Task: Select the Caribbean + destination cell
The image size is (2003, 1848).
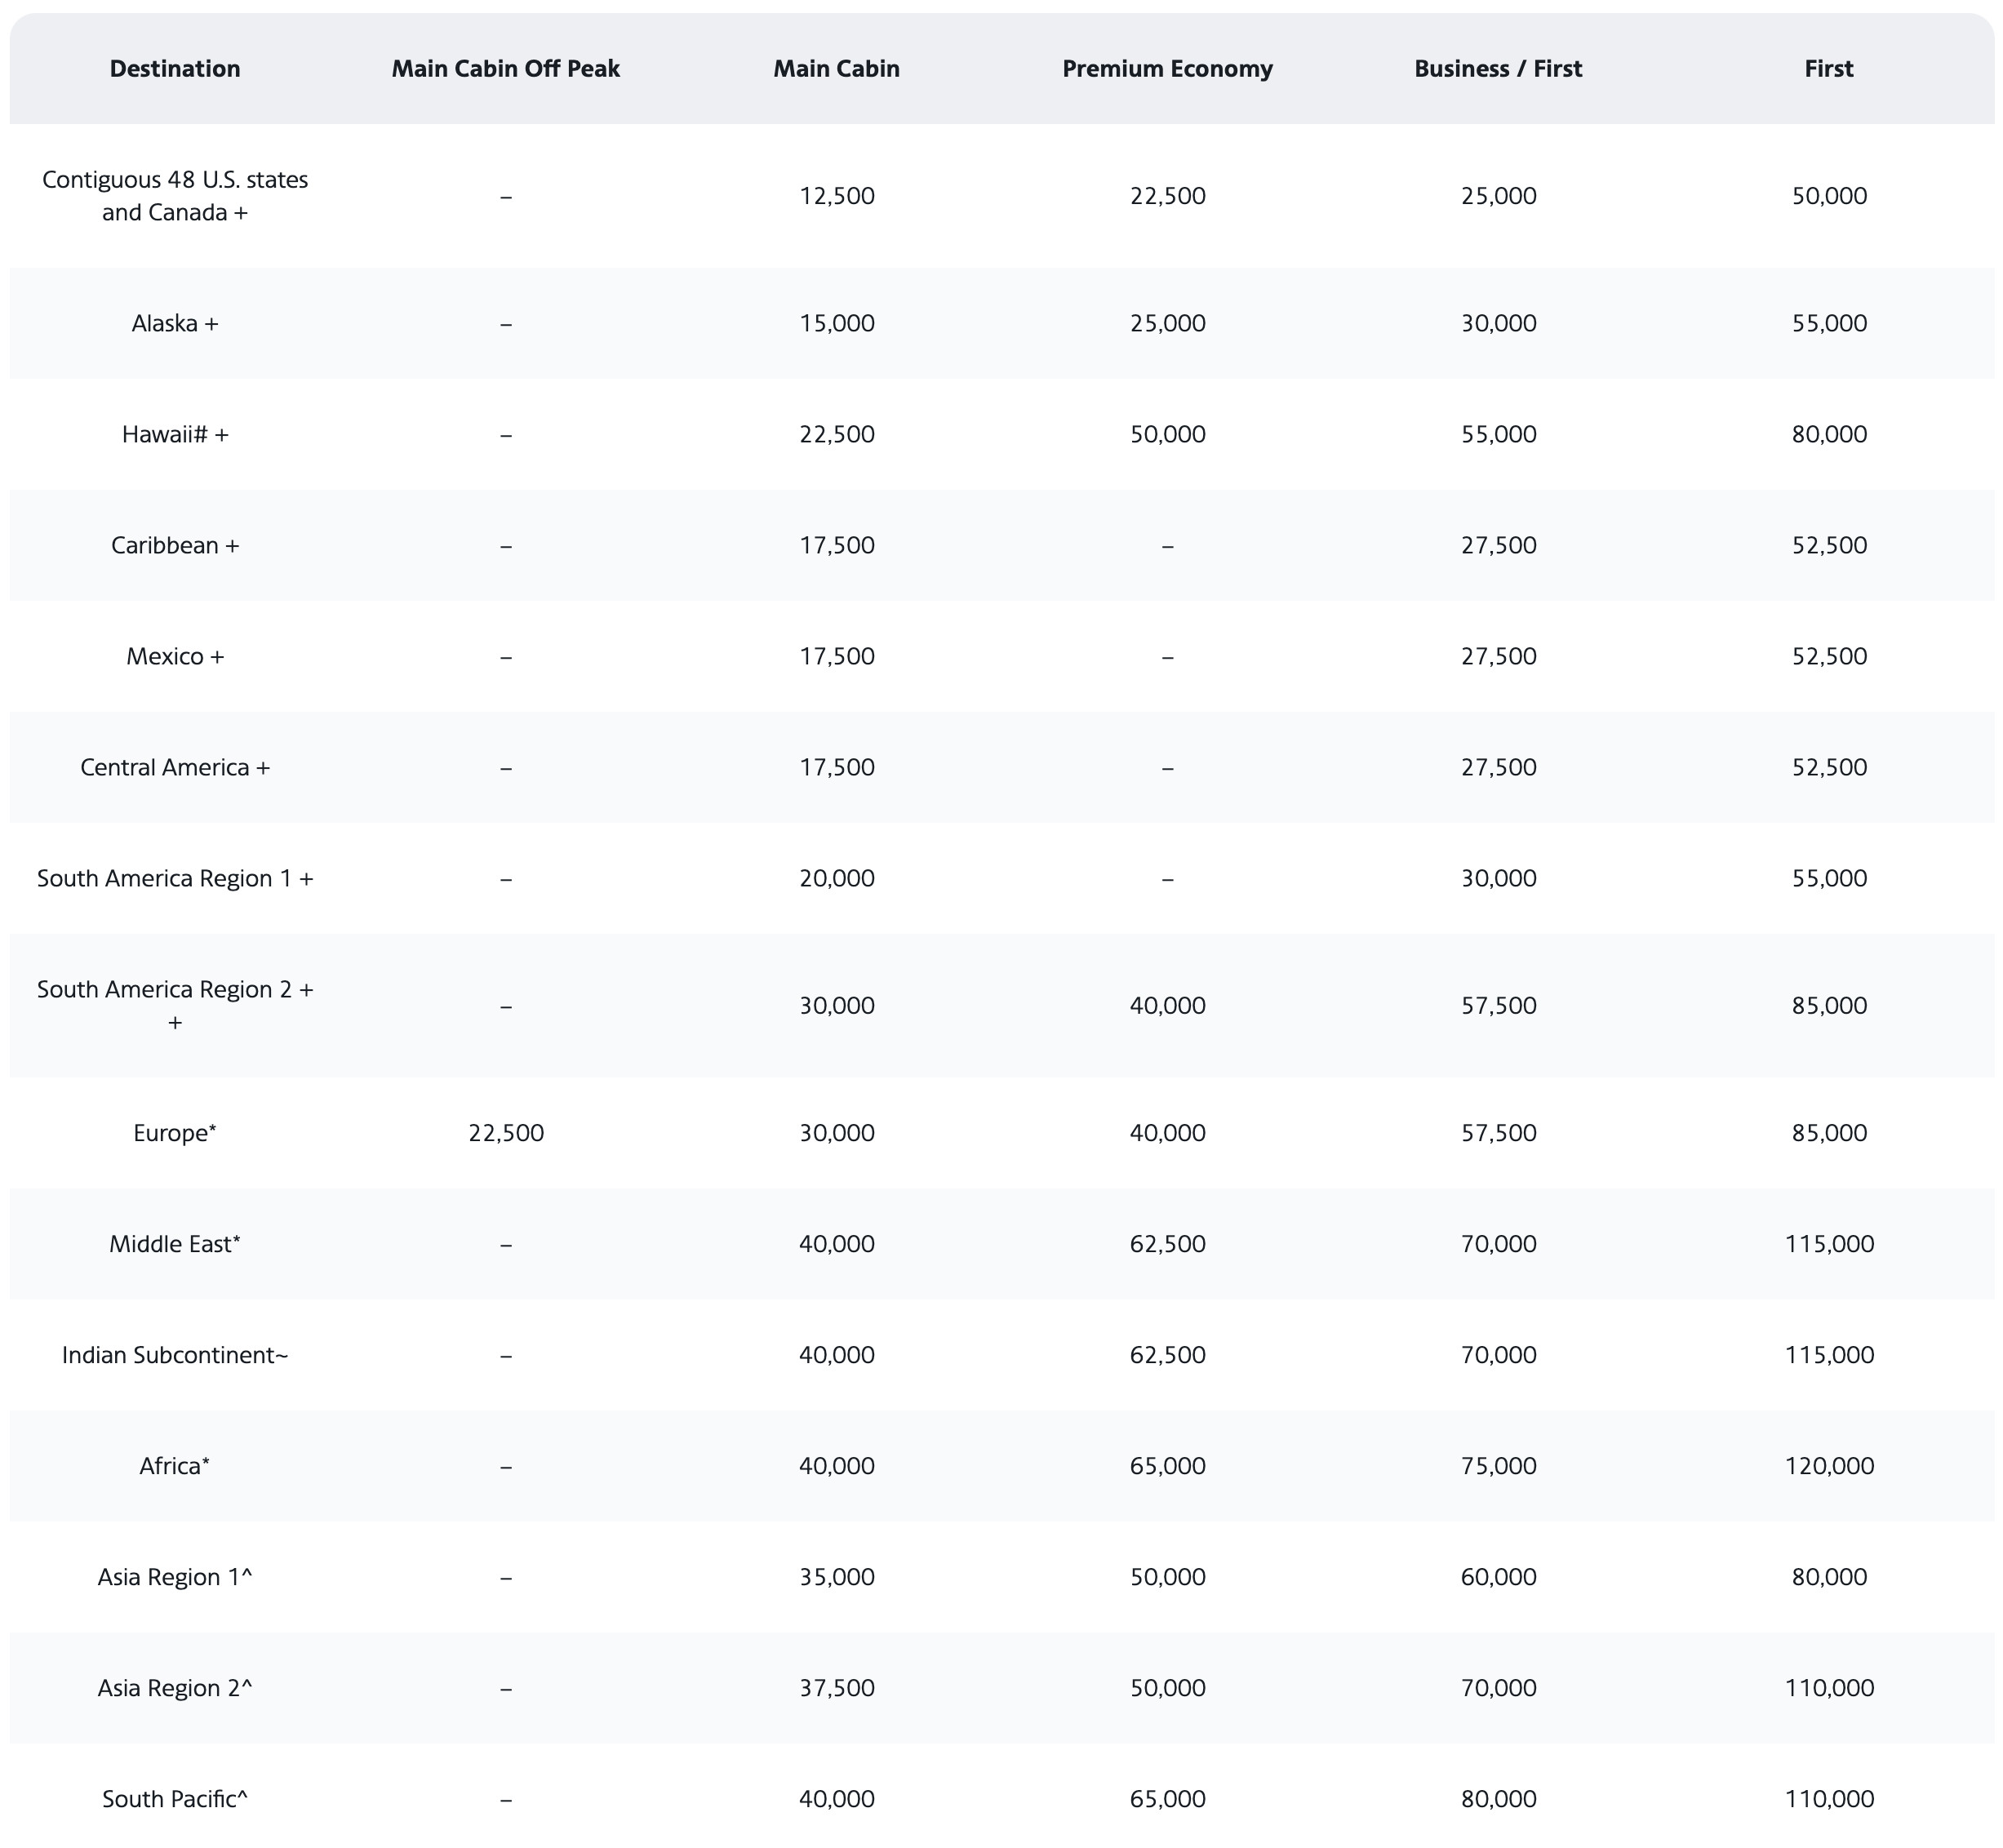Action: pos(175,545)
